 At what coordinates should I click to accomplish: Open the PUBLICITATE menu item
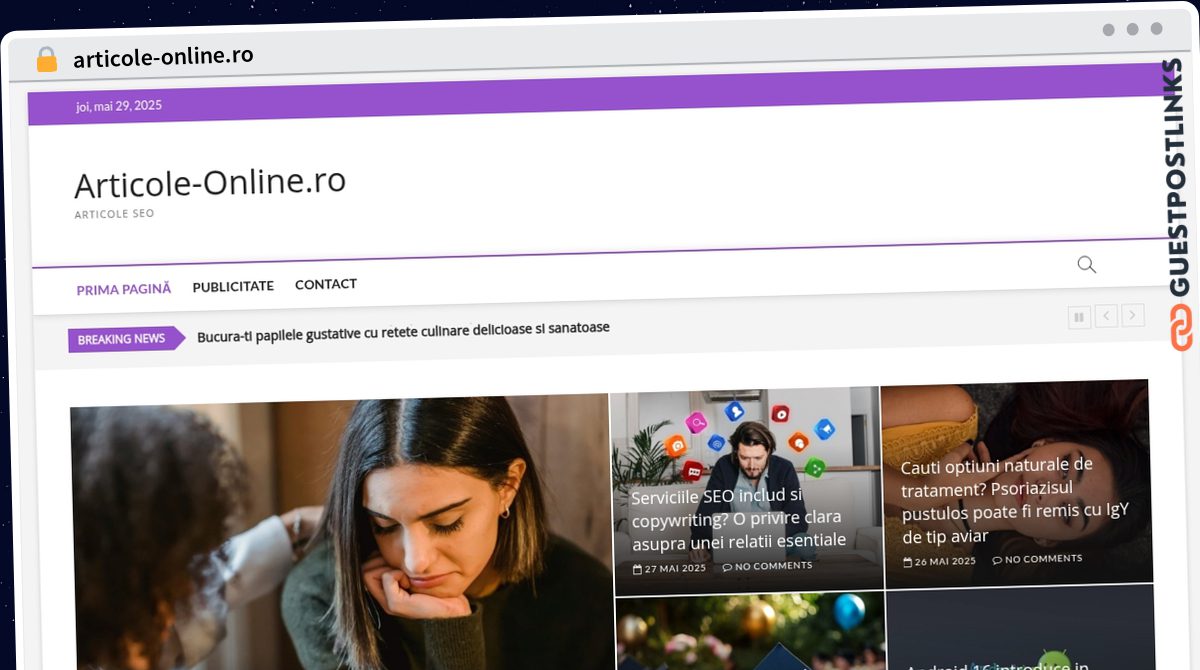coord(233,286)
